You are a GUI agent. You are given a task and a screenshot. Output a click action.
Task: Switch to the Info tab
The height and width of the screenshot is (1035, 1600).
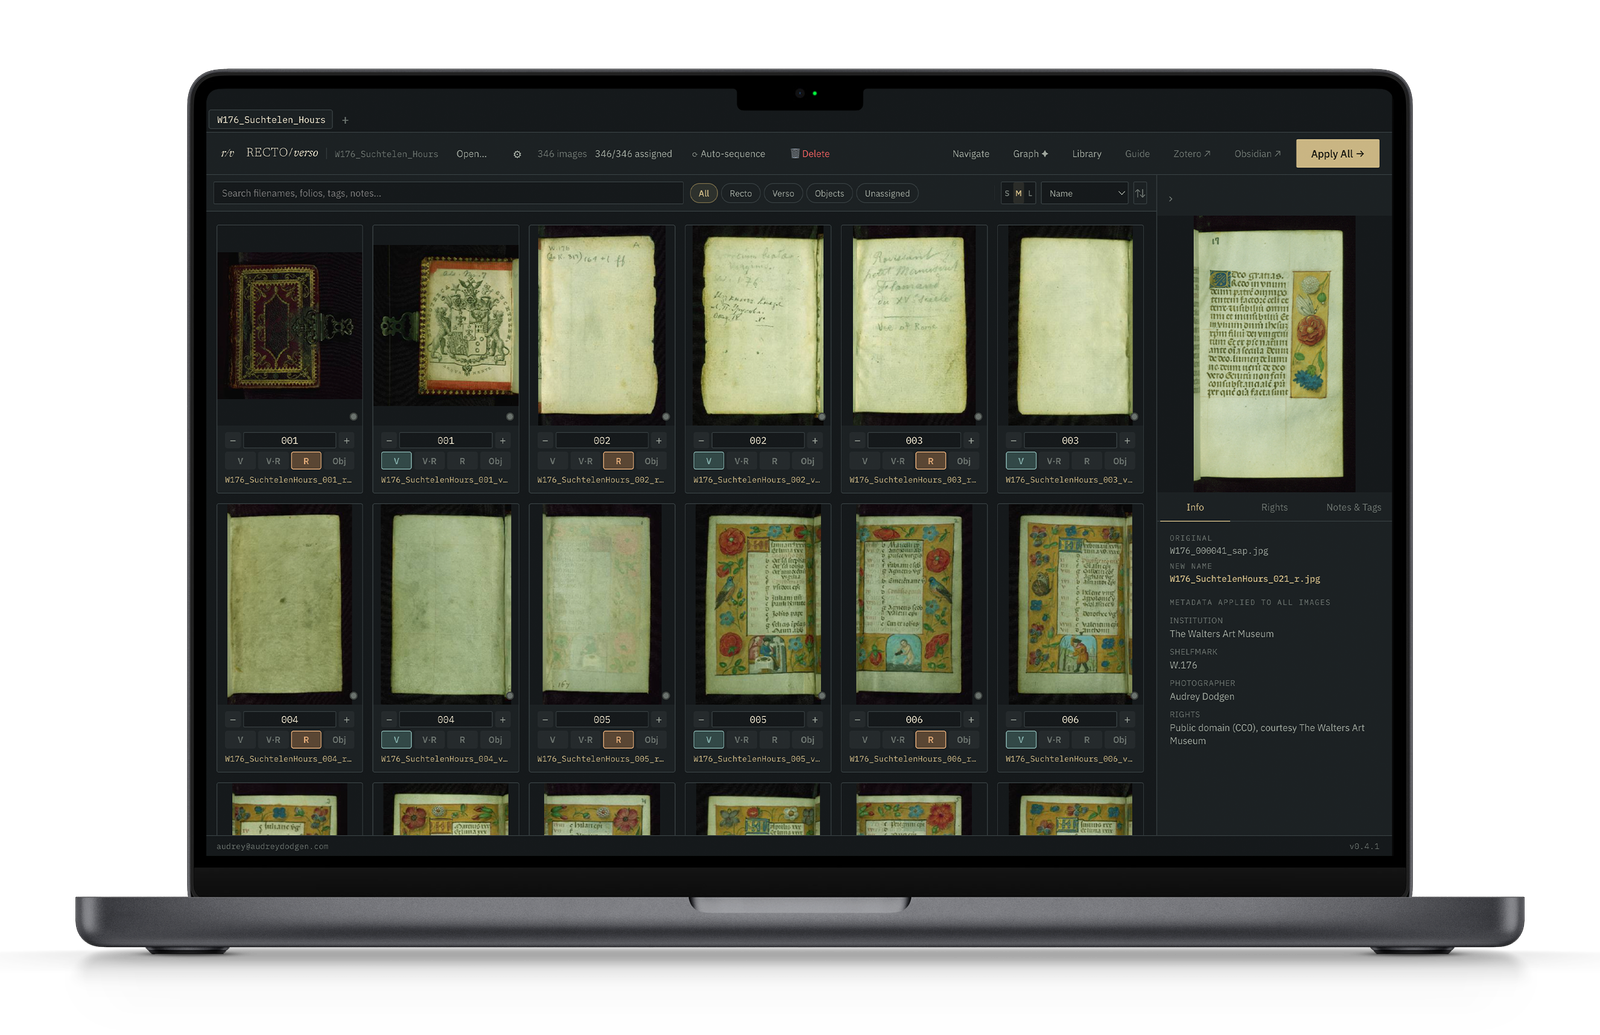pyautogui.click(x=1195, y=507)
